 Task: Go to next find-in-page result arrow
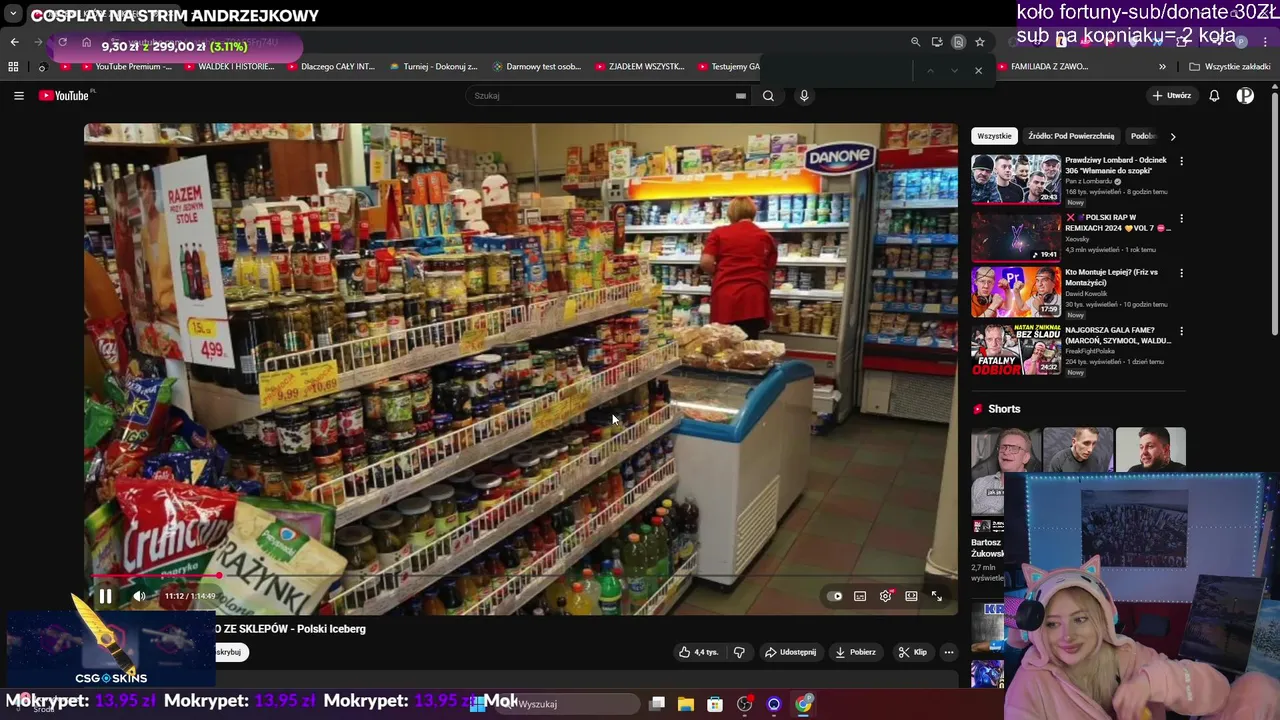pos(954,70)
